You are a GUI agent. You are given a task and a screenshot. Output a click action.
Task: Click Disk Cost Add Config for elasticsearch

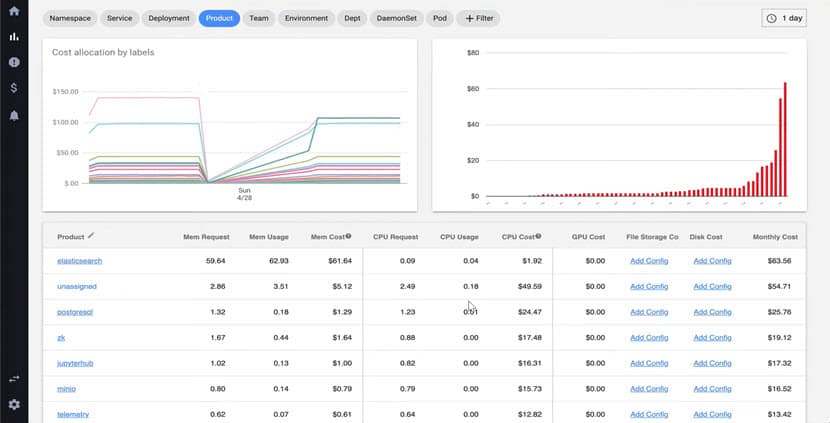(712, 261)
